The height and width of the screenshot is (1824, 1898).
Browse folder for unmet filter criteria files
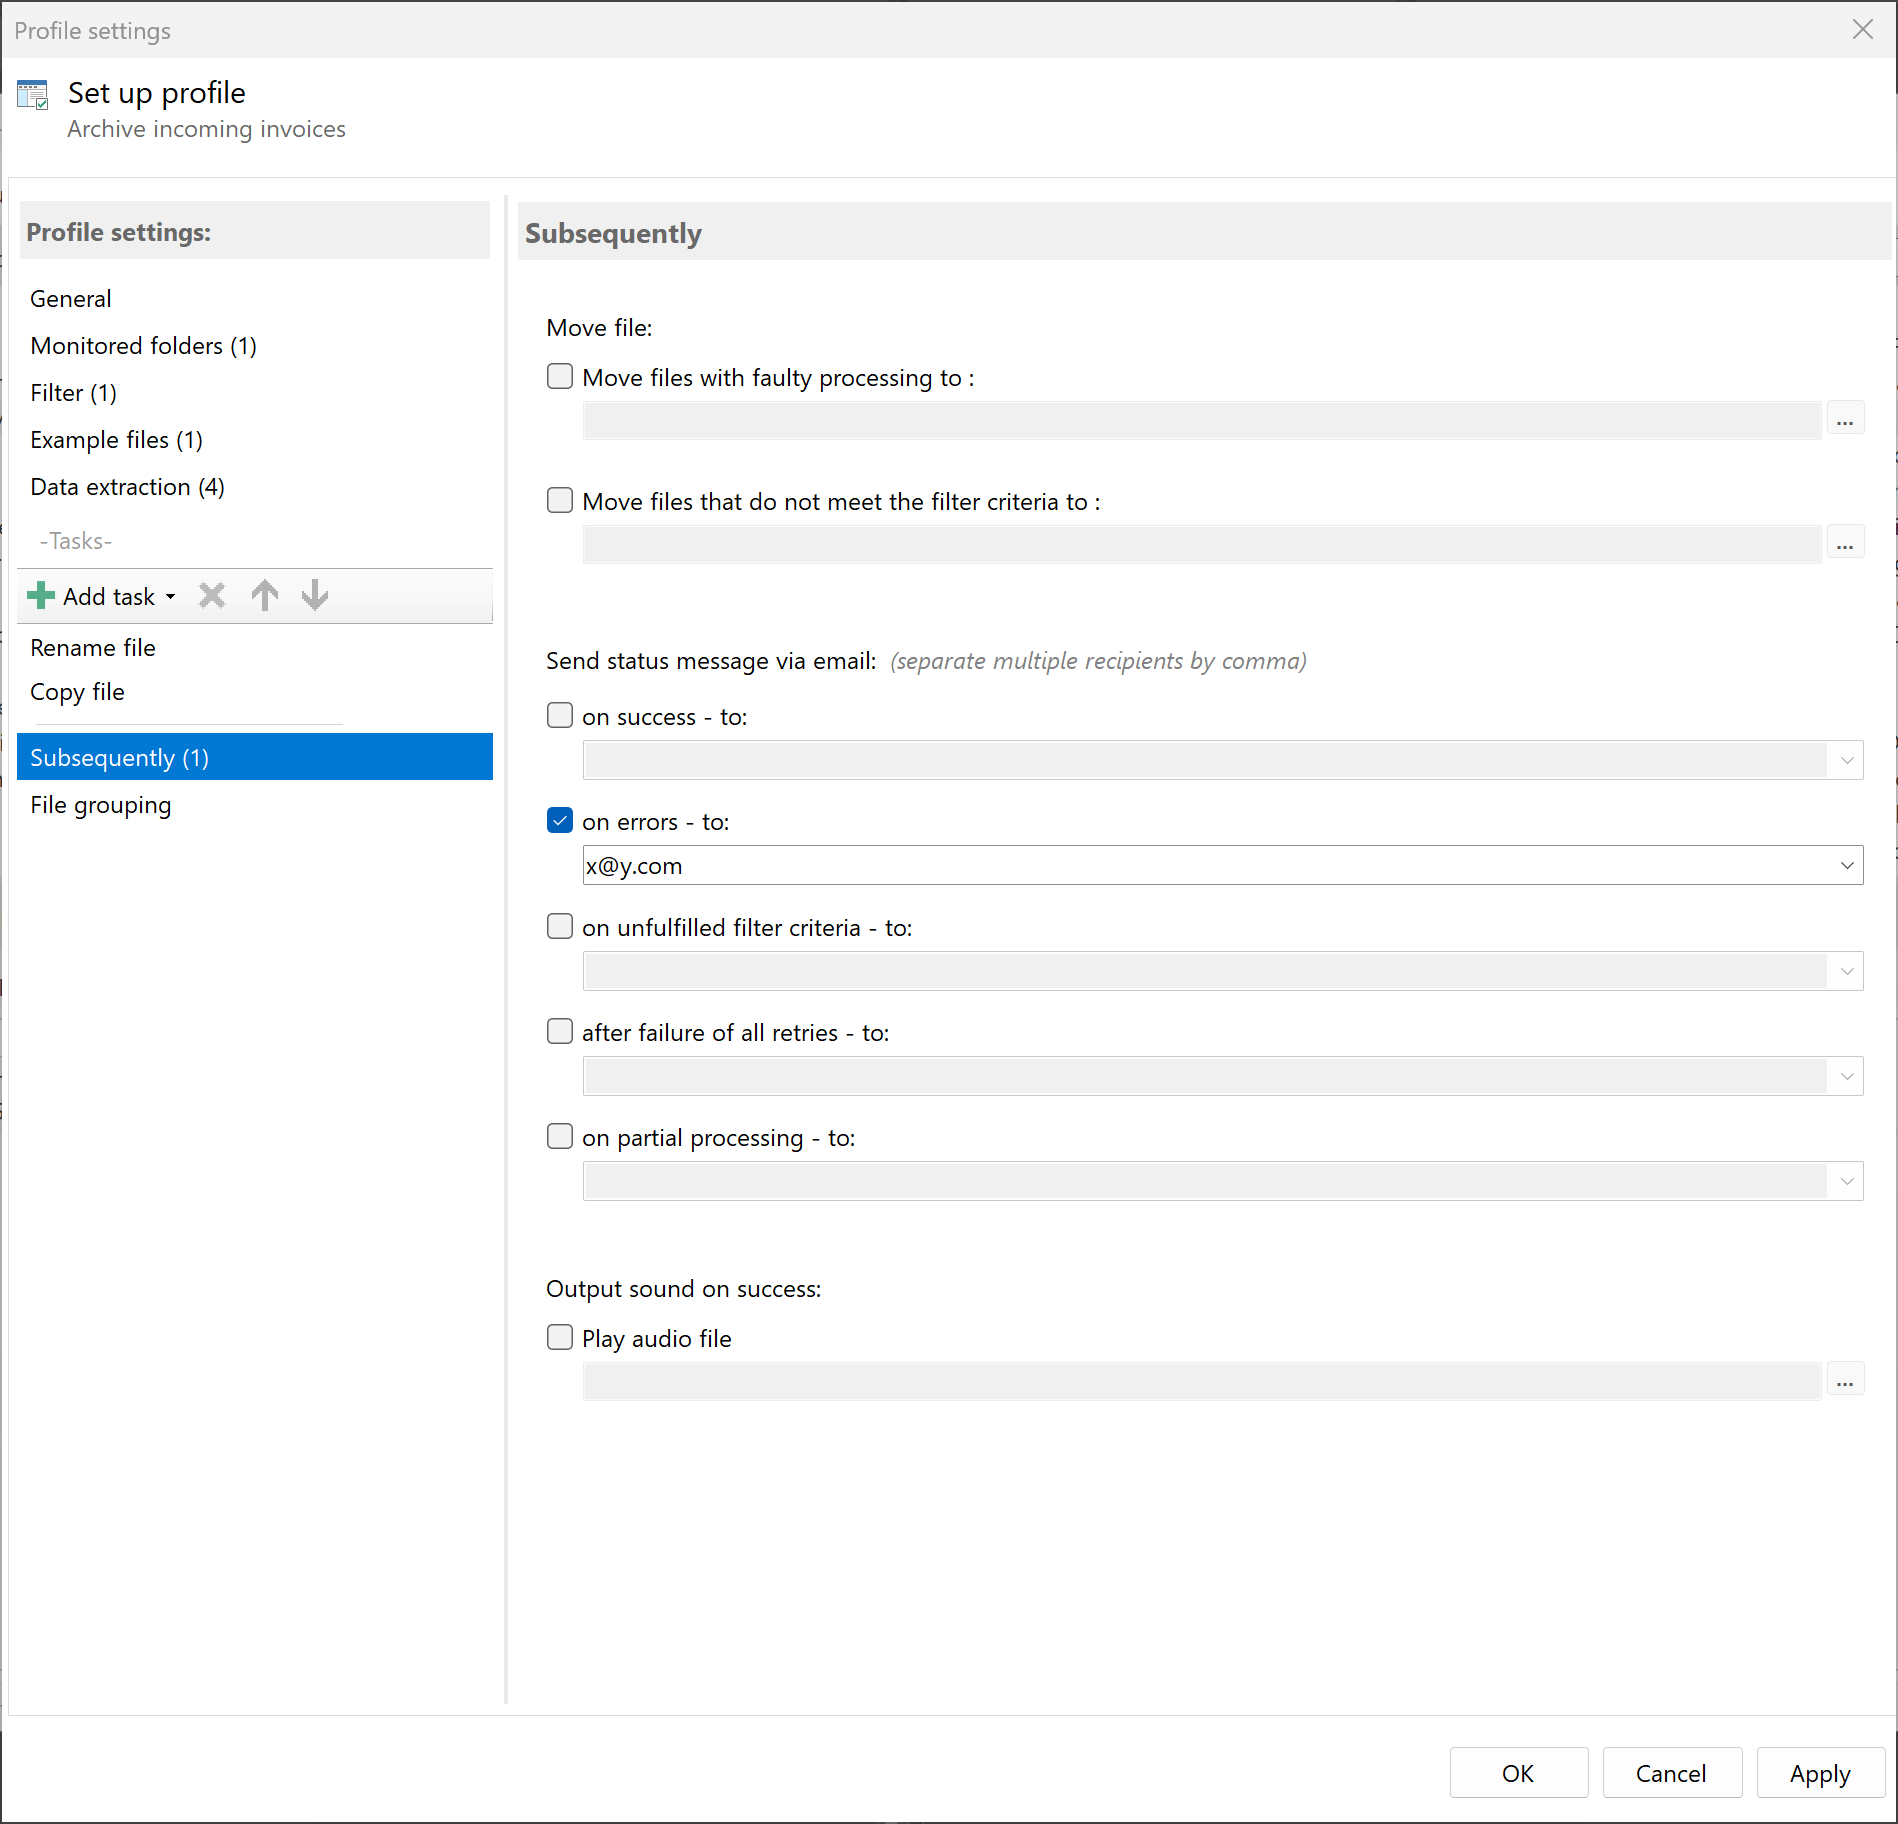click(x=1845, y=544)
